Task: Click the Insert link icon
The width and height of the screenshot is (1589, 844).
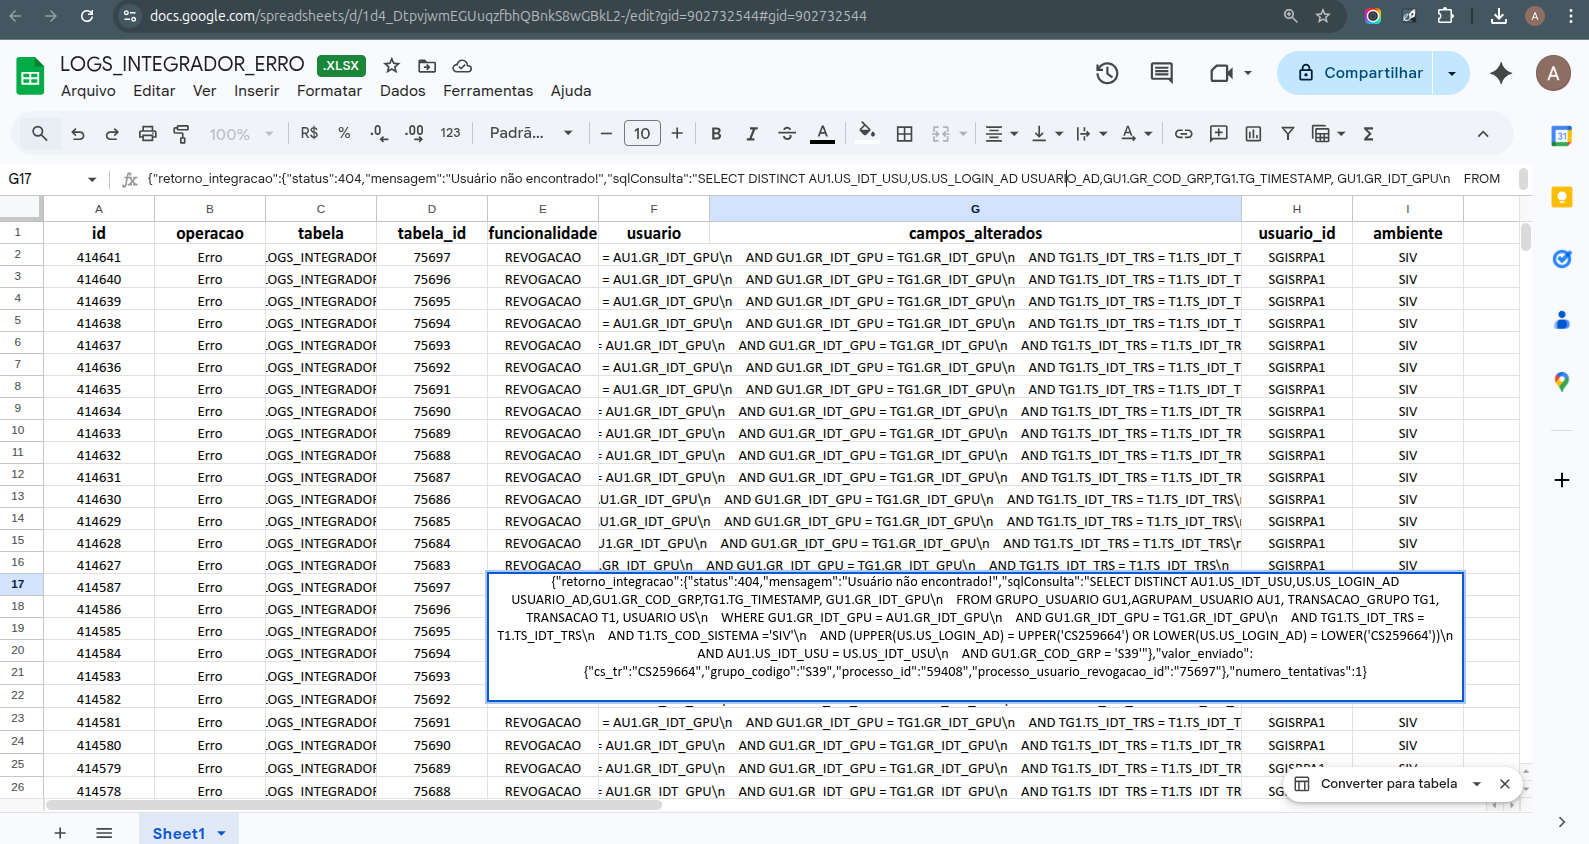Action: point(1183,134)
